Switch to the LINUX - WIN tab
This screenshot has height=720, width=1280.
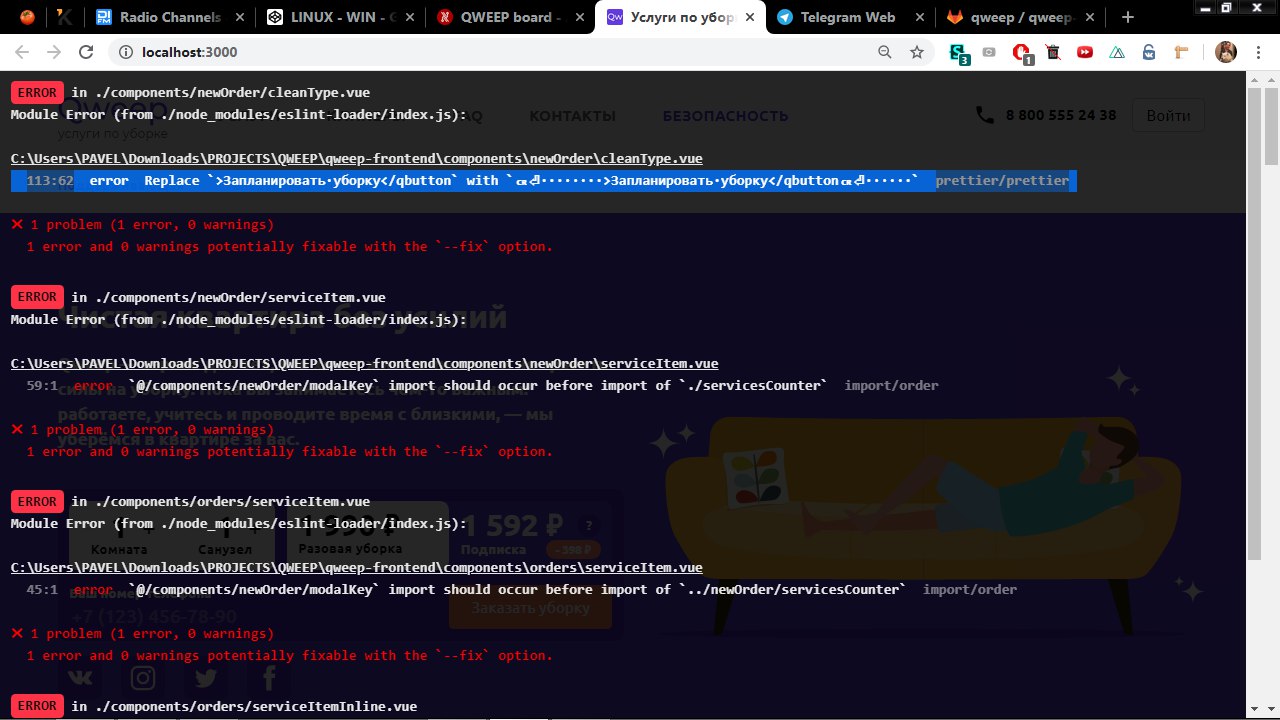click(340, 17)
